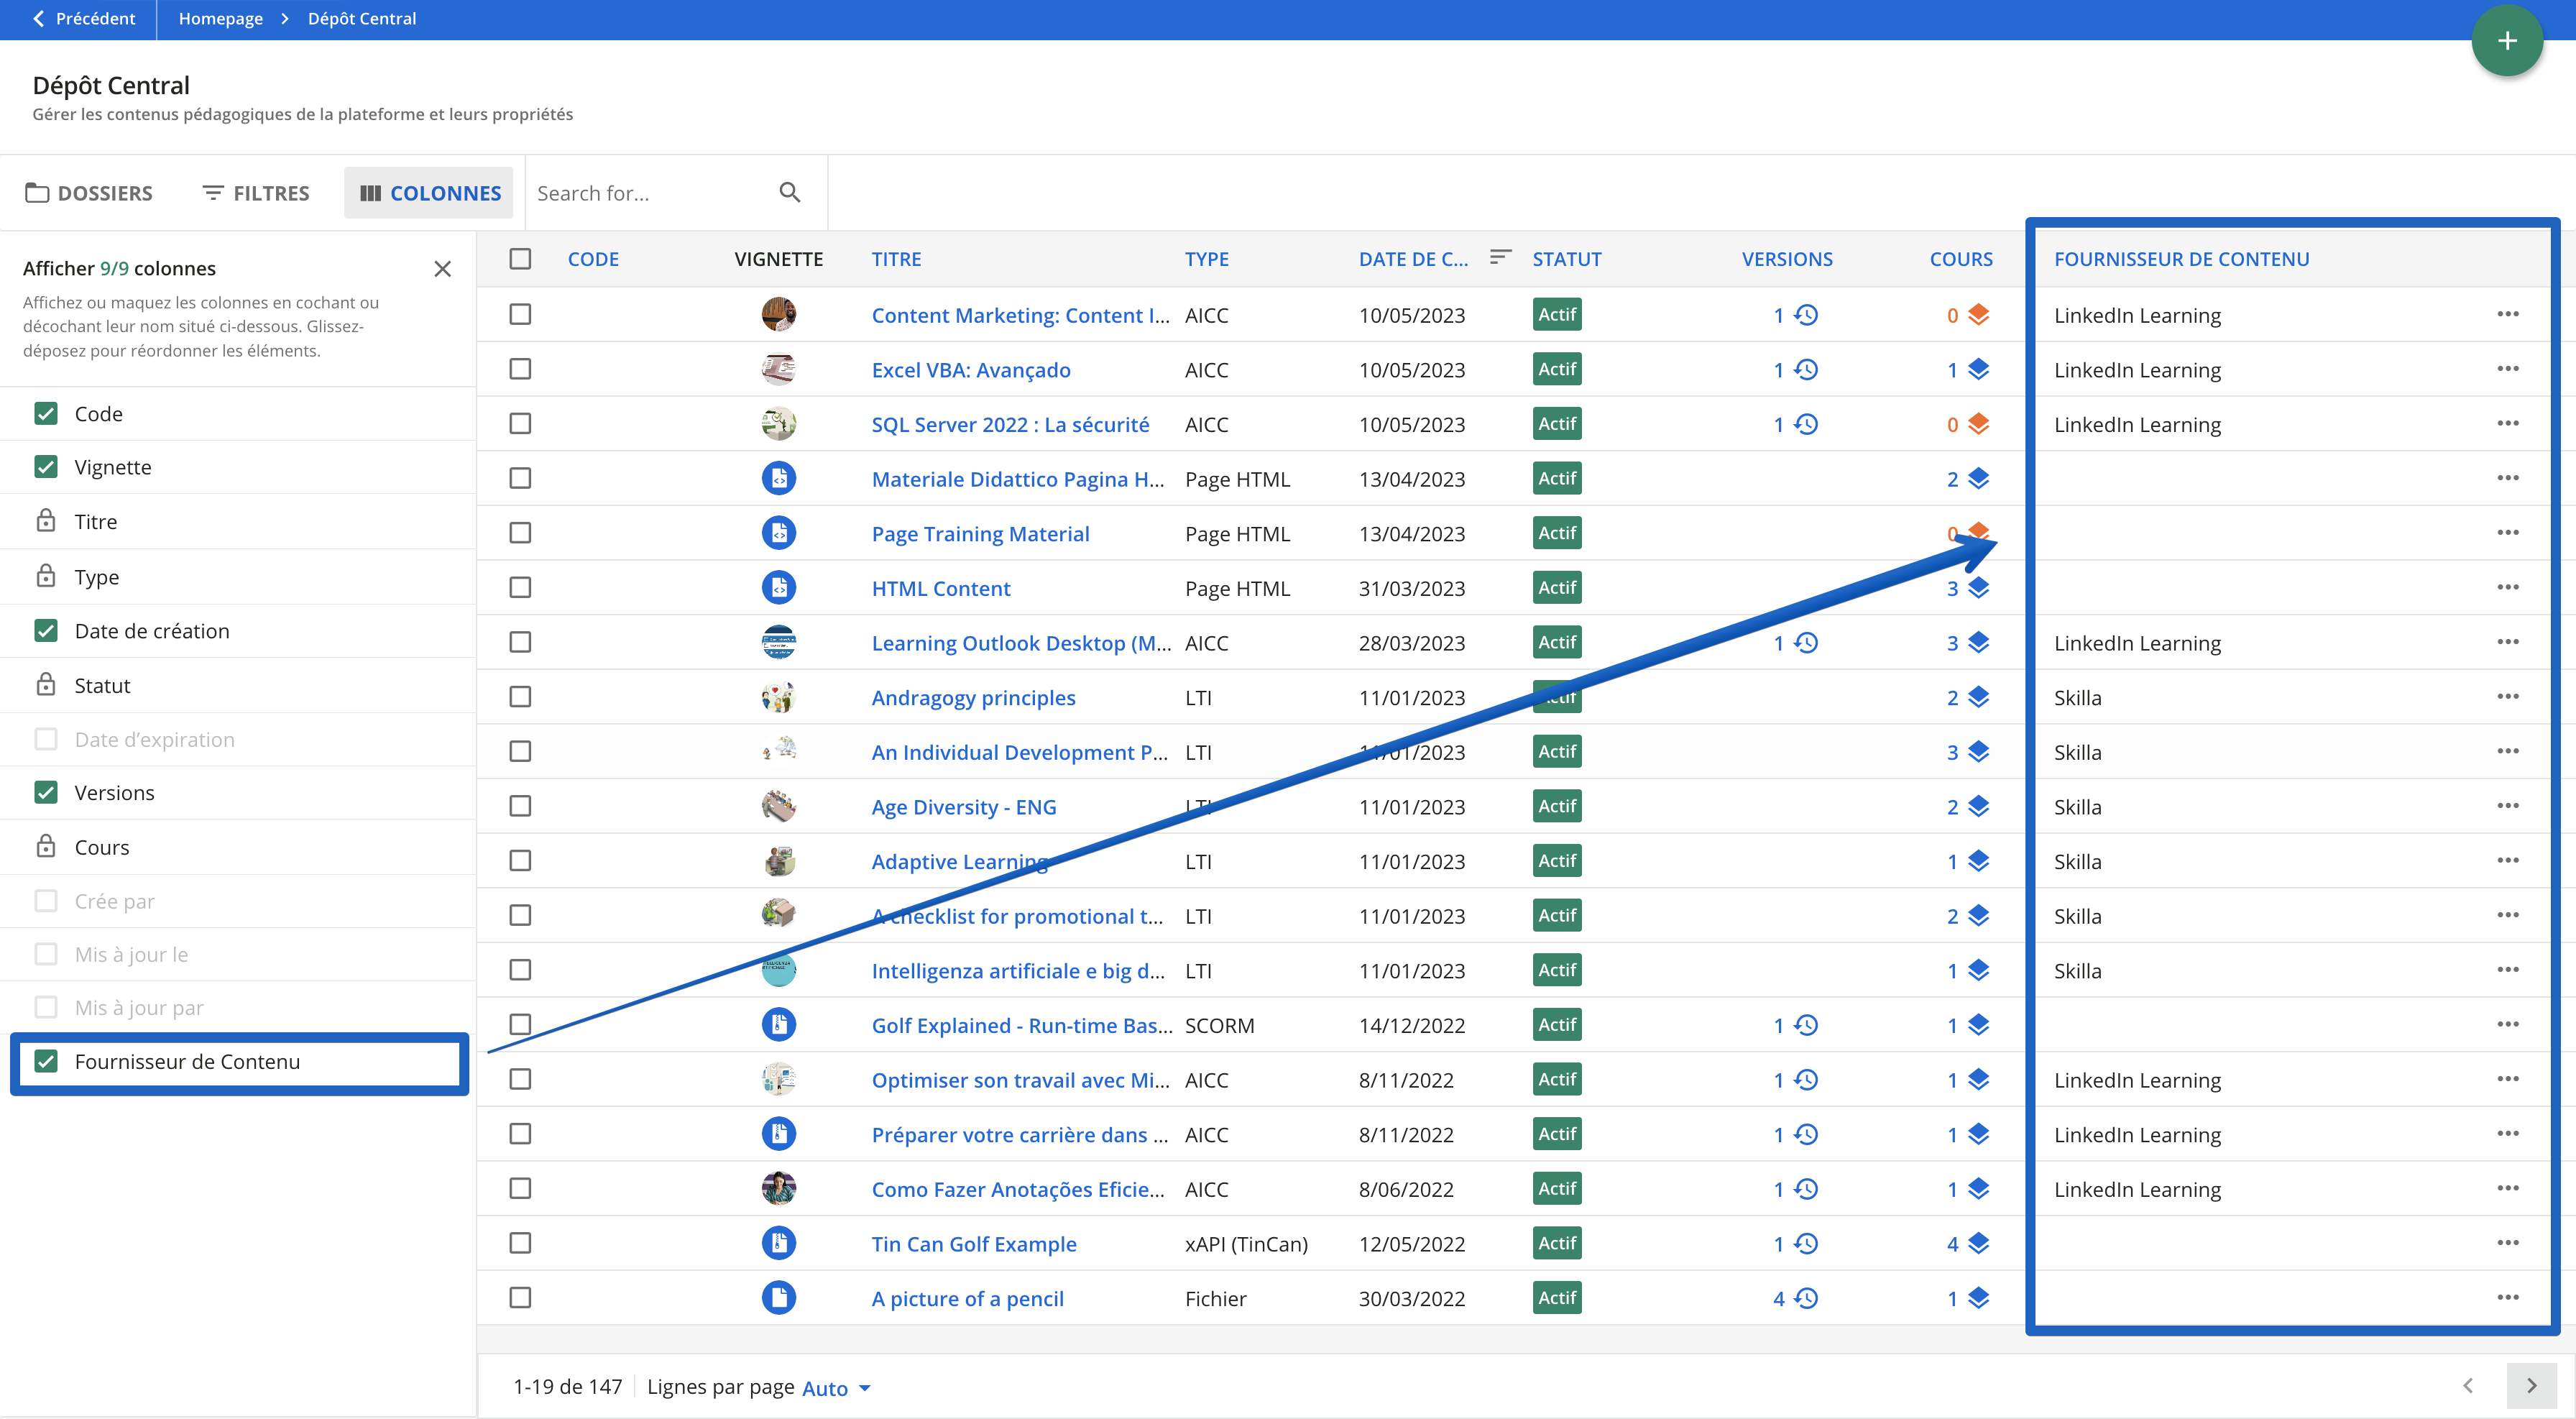Click the green plus add button

[2506, 41]
